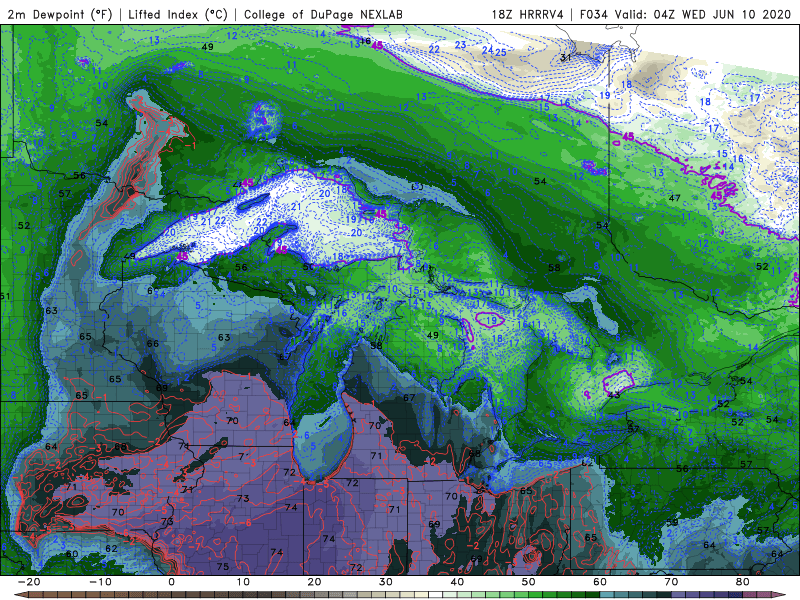Viewport: 800px width, 600px height.
Task: Click the '30' tick label on color scale
Action: click(386, 582)
